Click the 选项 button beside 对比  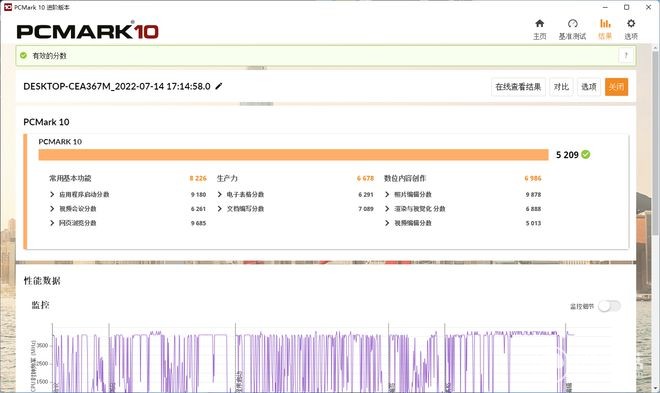pos(589,87)
